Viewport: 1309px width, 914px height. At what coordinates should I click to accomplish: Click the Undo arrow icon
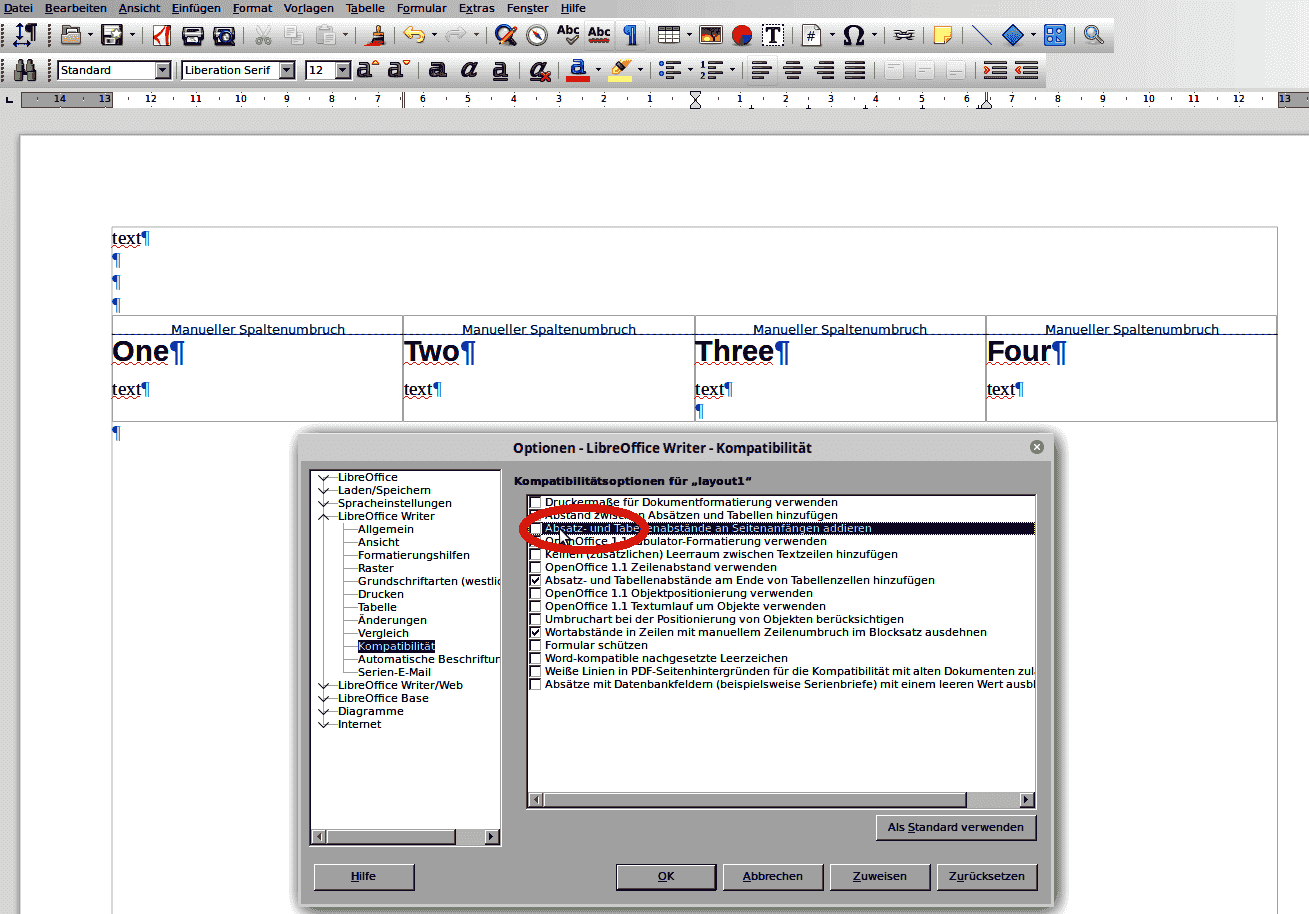(413, 35)
